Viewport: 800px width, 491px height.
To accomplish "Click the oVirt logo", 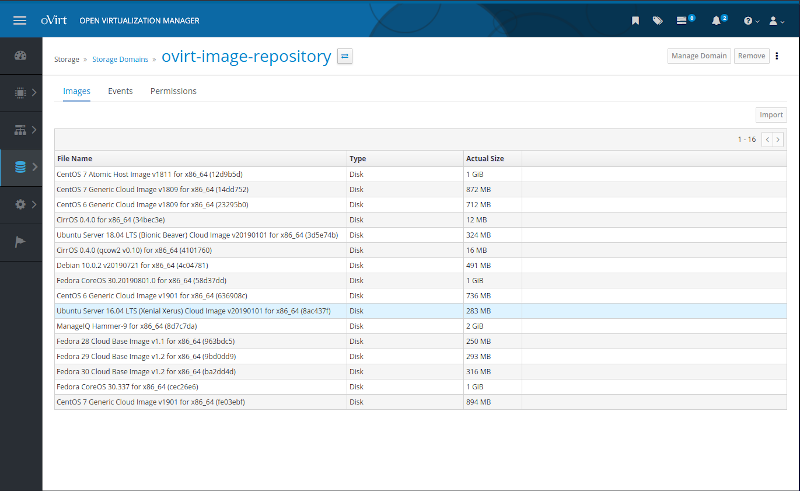I will pyautogui.click(x=54, y=20).
